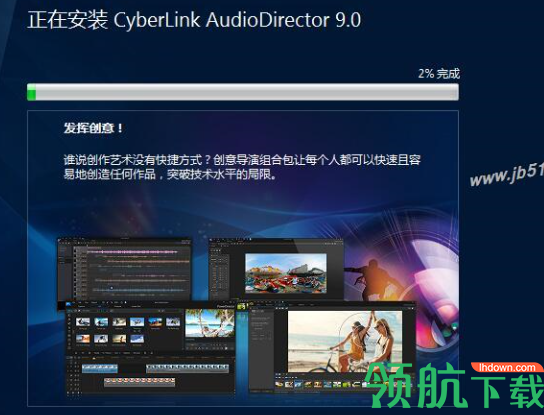Click the 360 panorama editor screenshot thumbnail
Screen dimensions: 544x415
[276, 269]
